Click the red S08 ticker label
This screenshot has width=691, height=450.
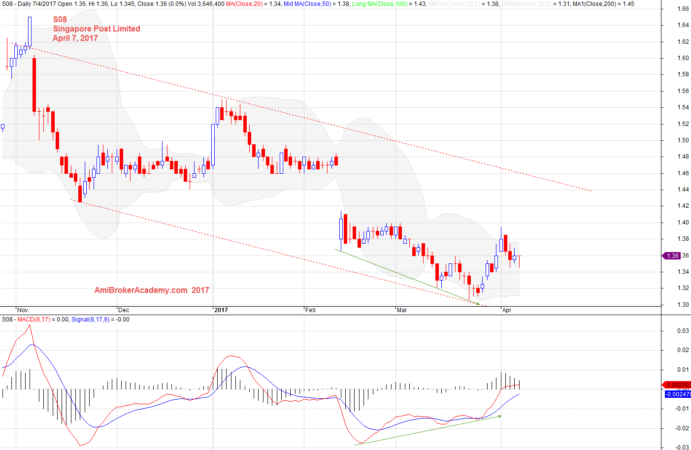point(60,19)
